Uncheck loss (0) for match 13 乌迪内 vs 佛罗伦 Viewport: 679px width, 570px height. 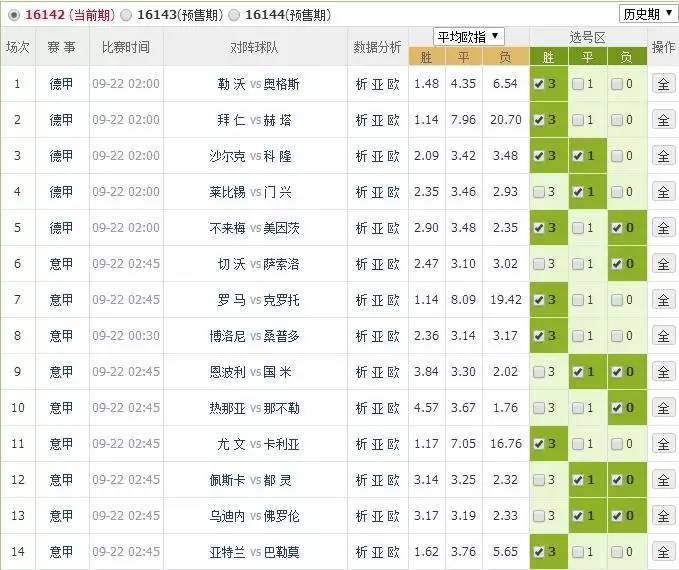(x=617, y=515)
